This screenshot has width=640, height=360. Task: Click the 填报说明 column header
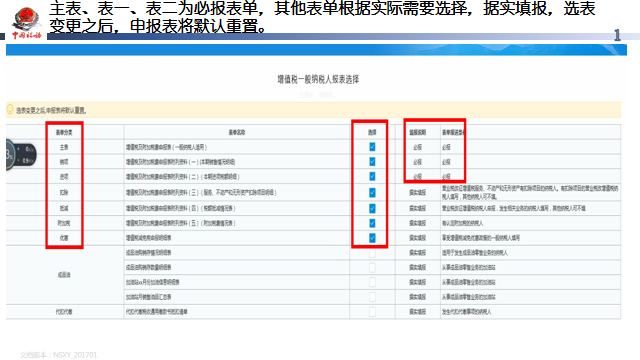coord(418,132)
